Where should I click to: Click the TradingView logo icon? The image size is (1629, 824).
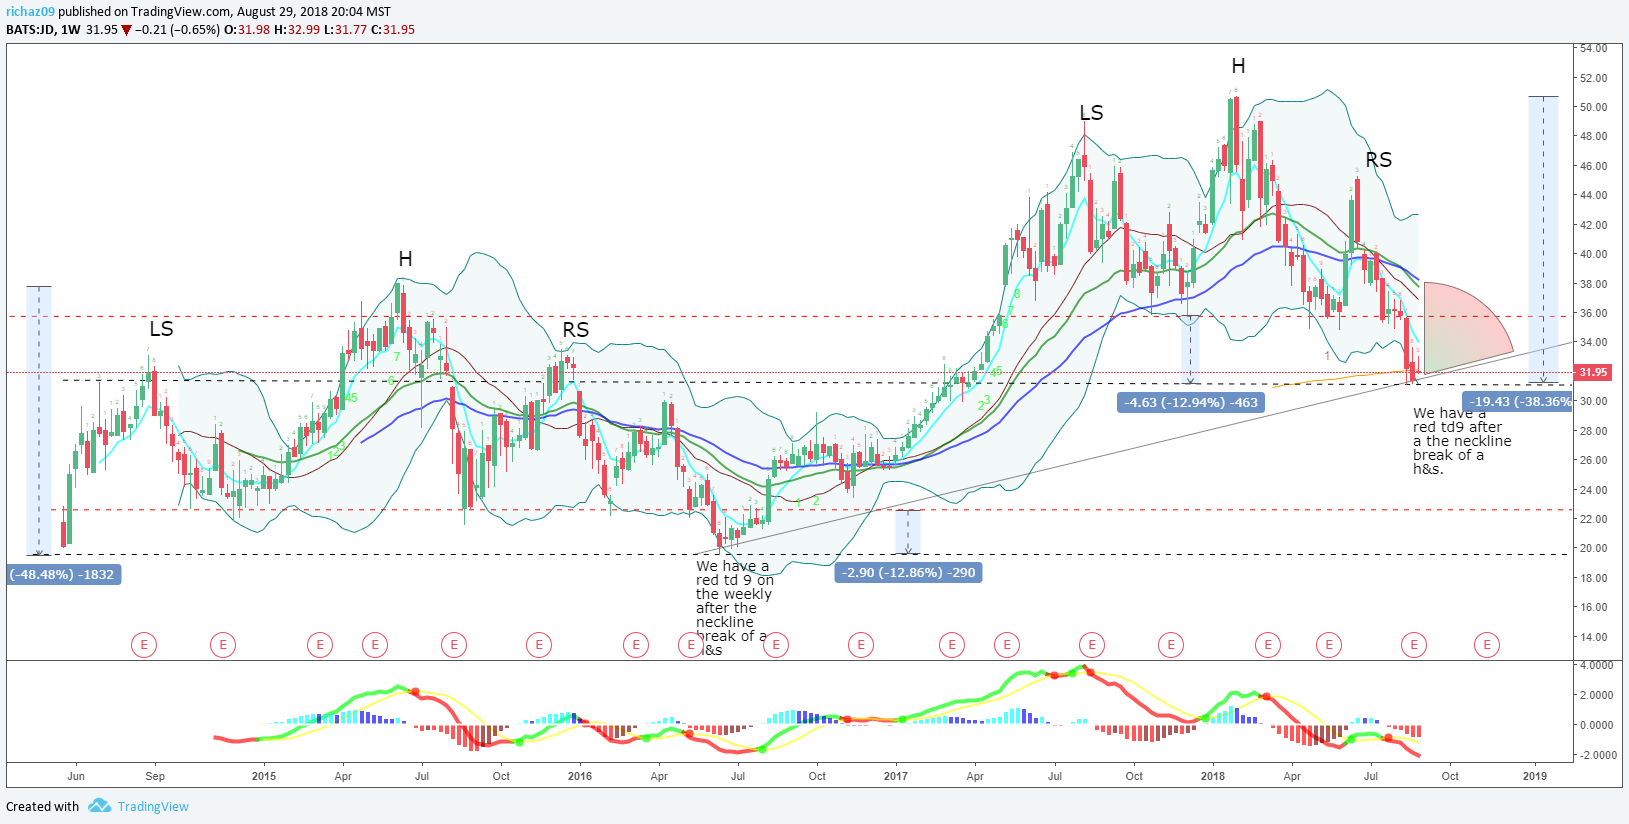99,806
